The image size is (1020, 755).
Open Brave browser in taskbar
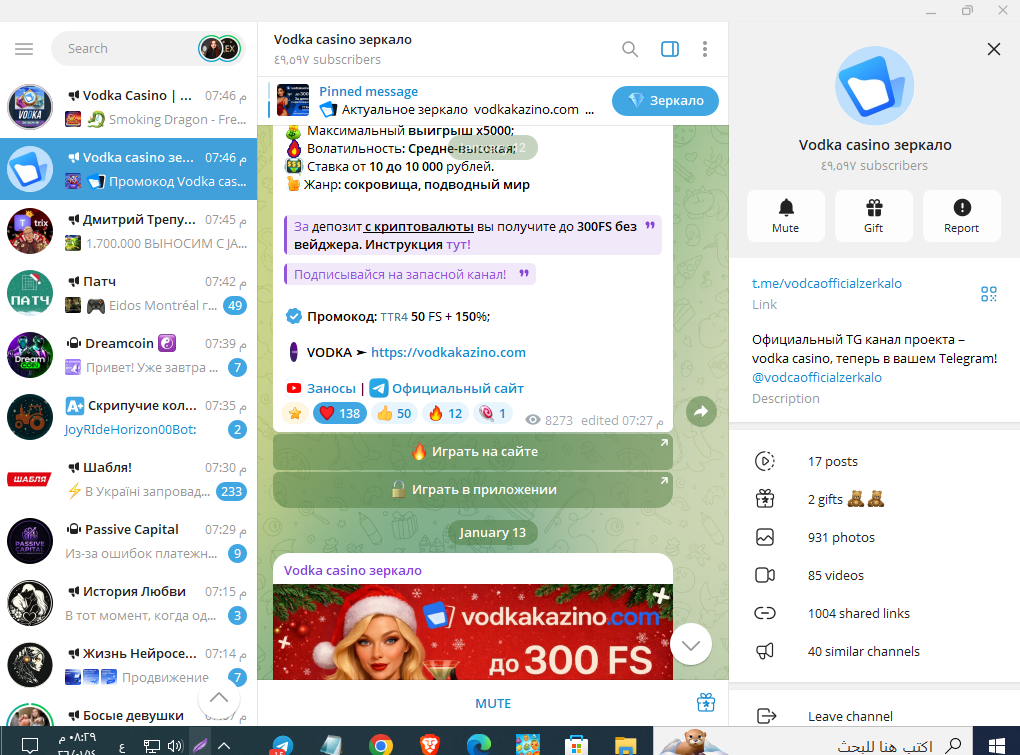[429, 743]
